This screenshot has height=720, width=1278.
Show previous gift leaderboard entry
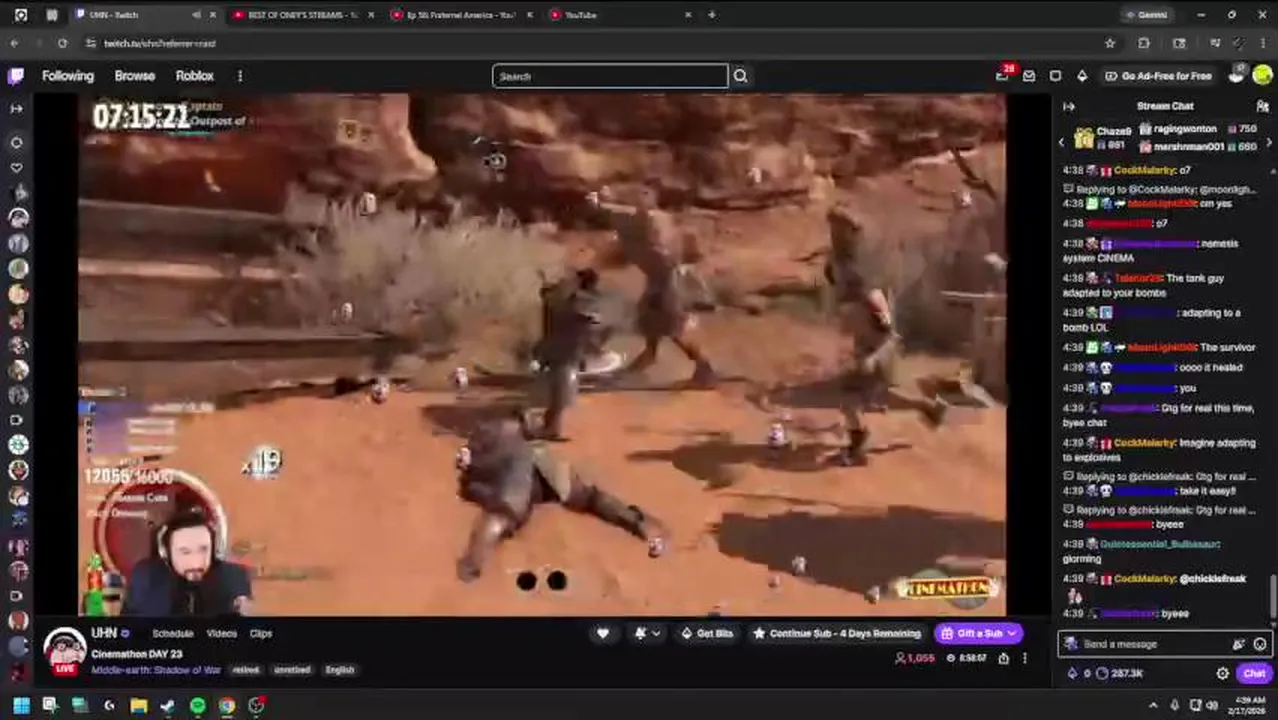[1062, 143]
